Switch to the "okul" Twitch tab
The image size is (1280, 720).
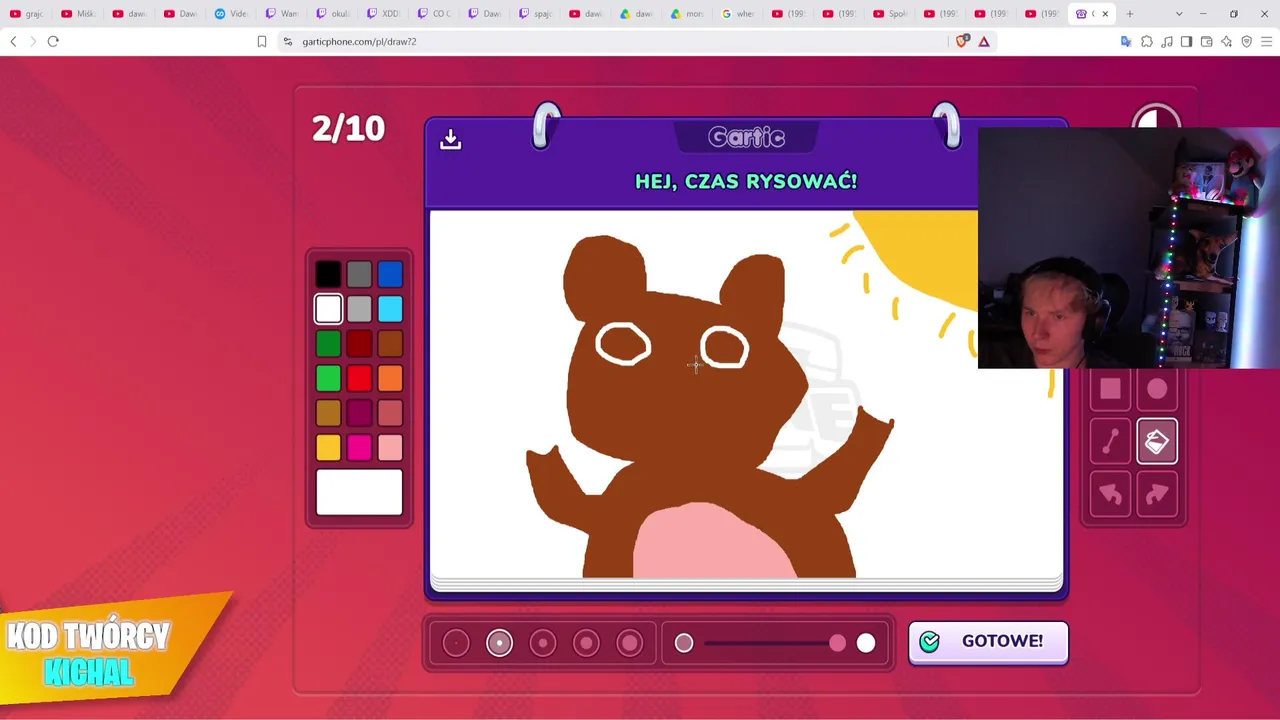coord(333,14)
